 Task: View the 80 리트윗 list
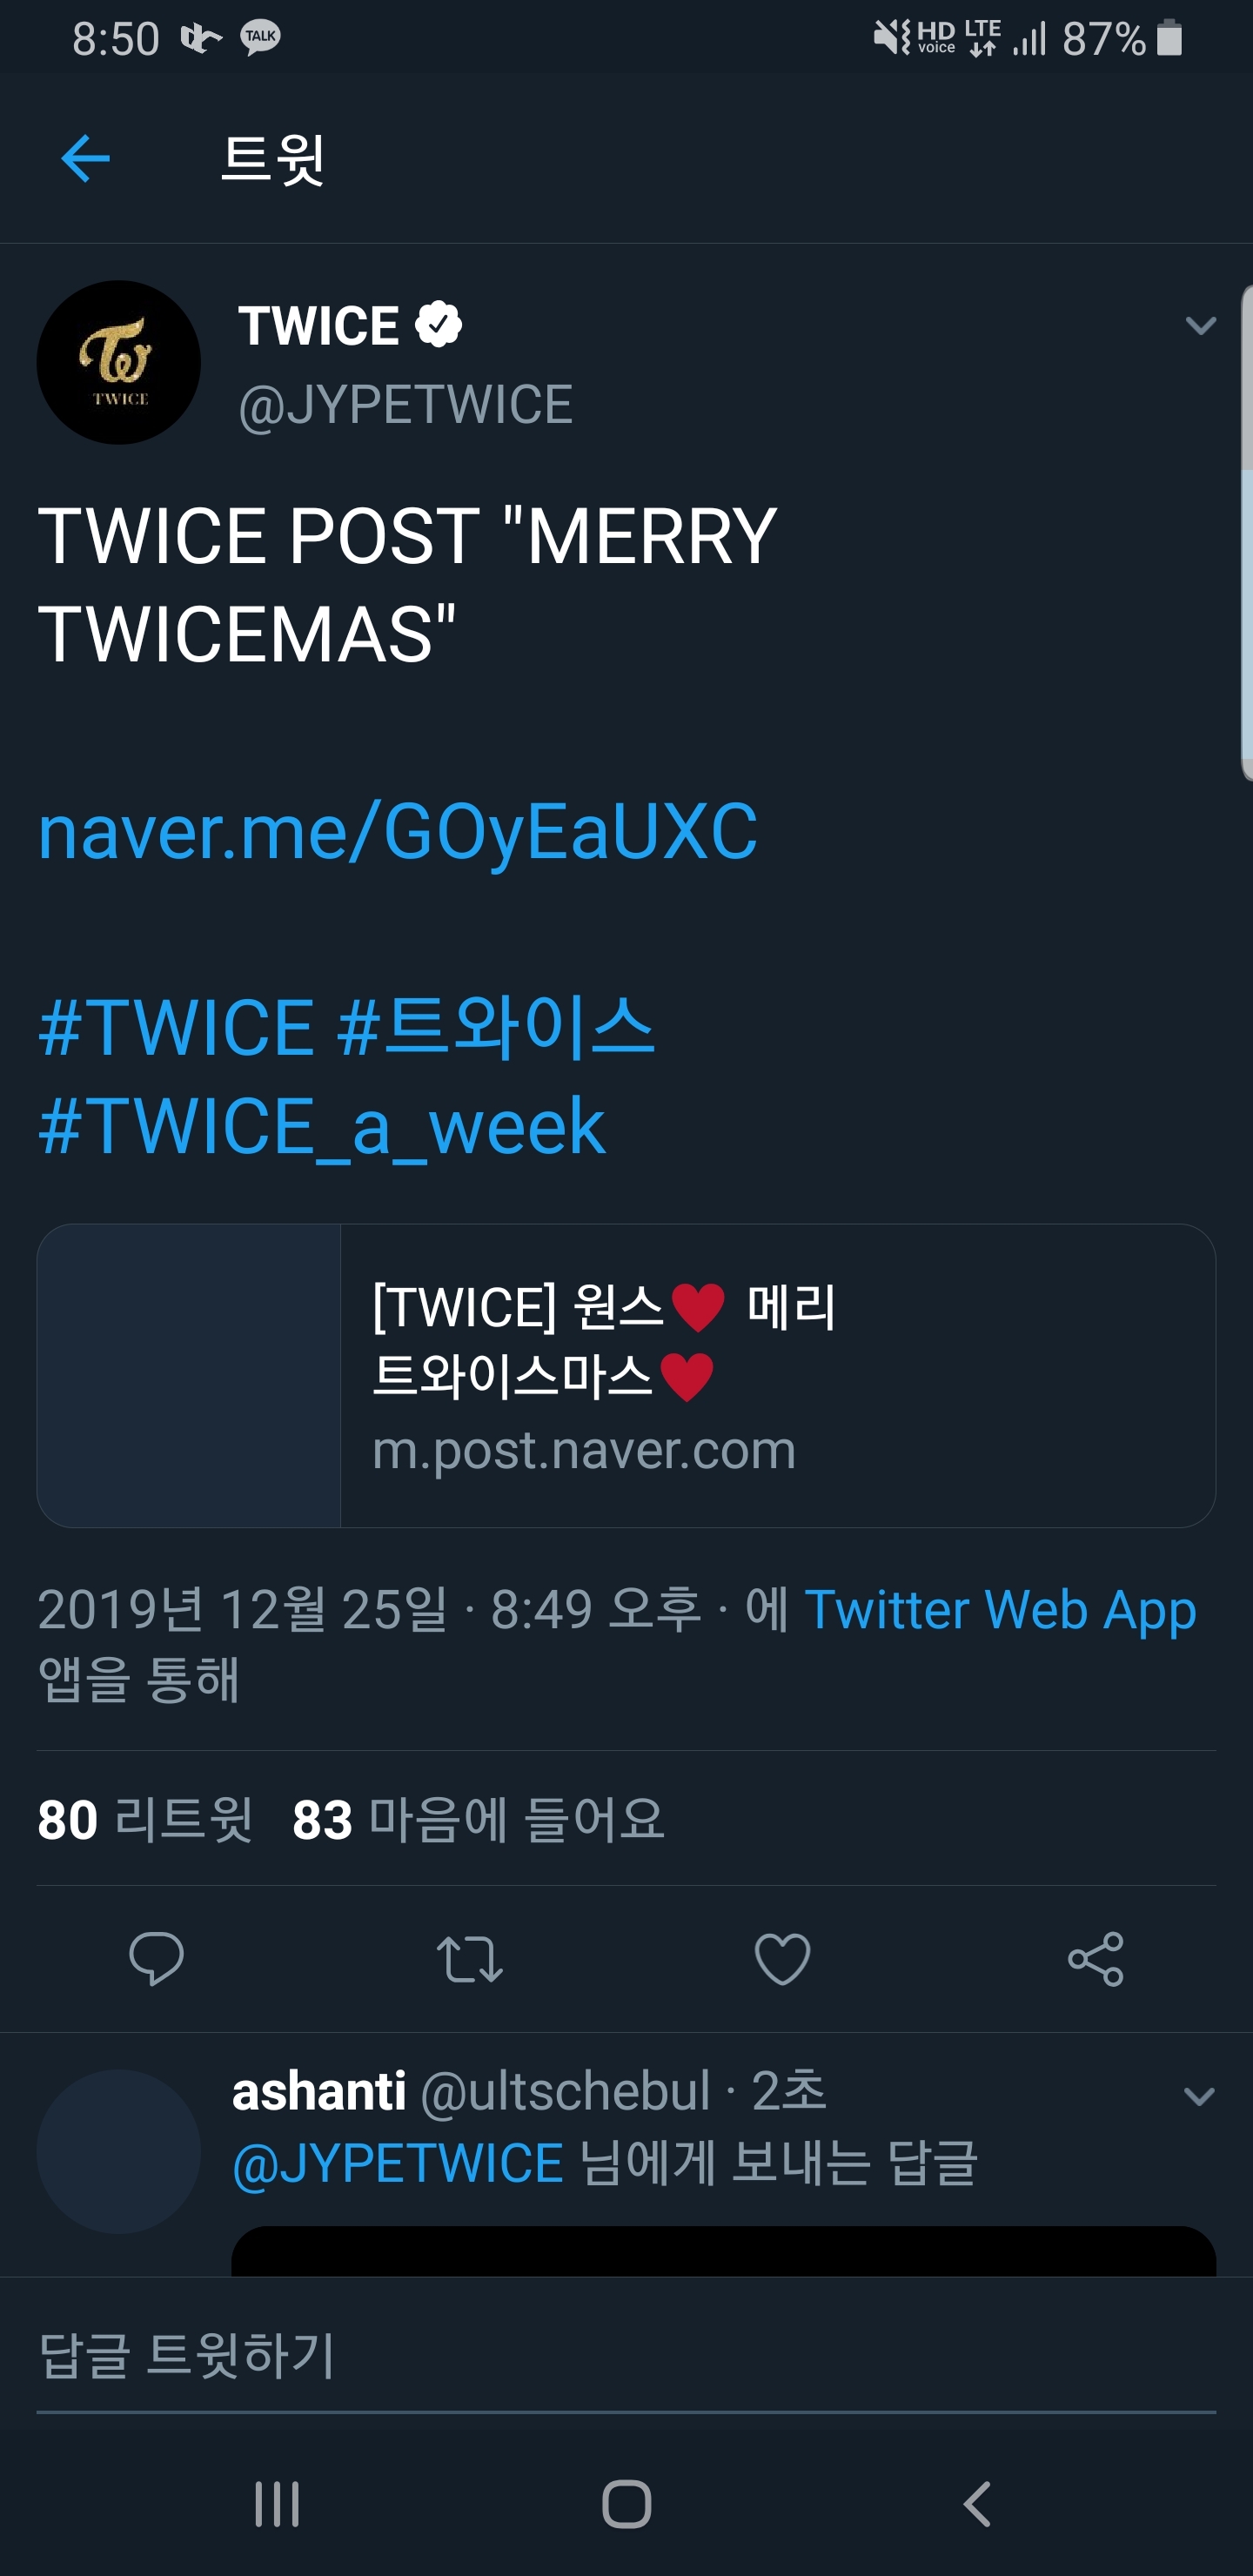(x=144, y=1819)
